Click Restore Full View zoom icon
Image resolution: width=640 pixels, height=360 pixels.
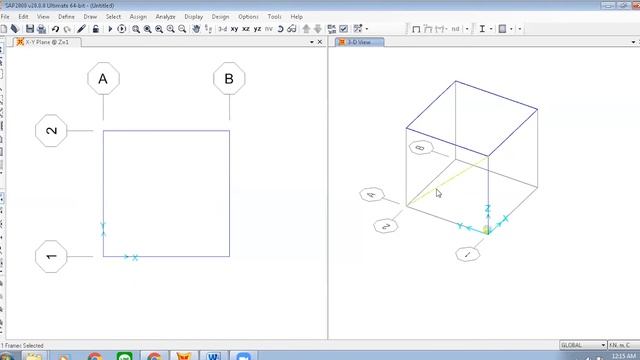tap(147, 29)
